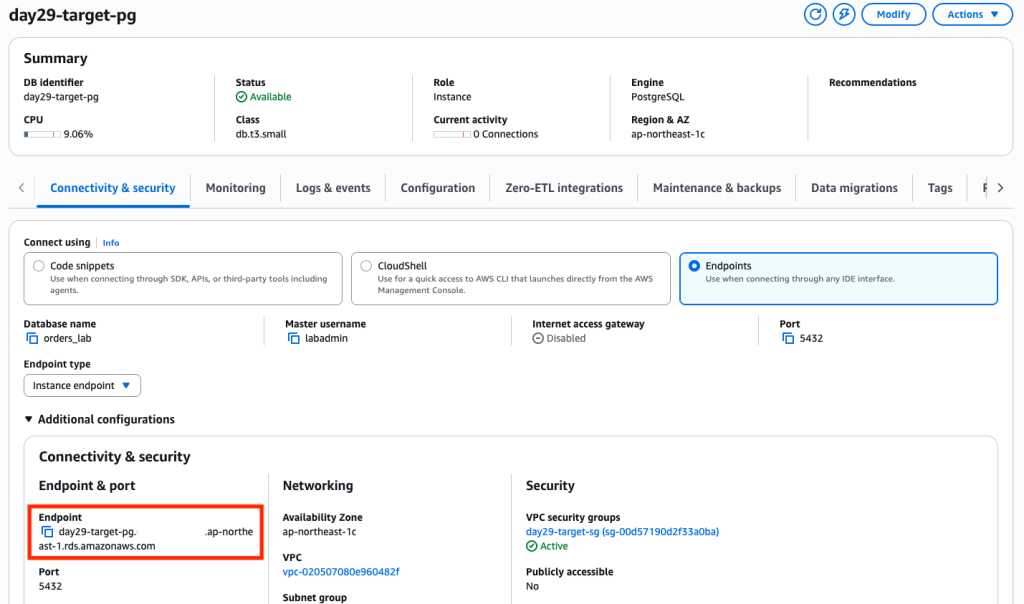This screenshot has height=604, width=1024.
Task: Open the day29-target-sg security group link
Action: (x=622, y=532)
